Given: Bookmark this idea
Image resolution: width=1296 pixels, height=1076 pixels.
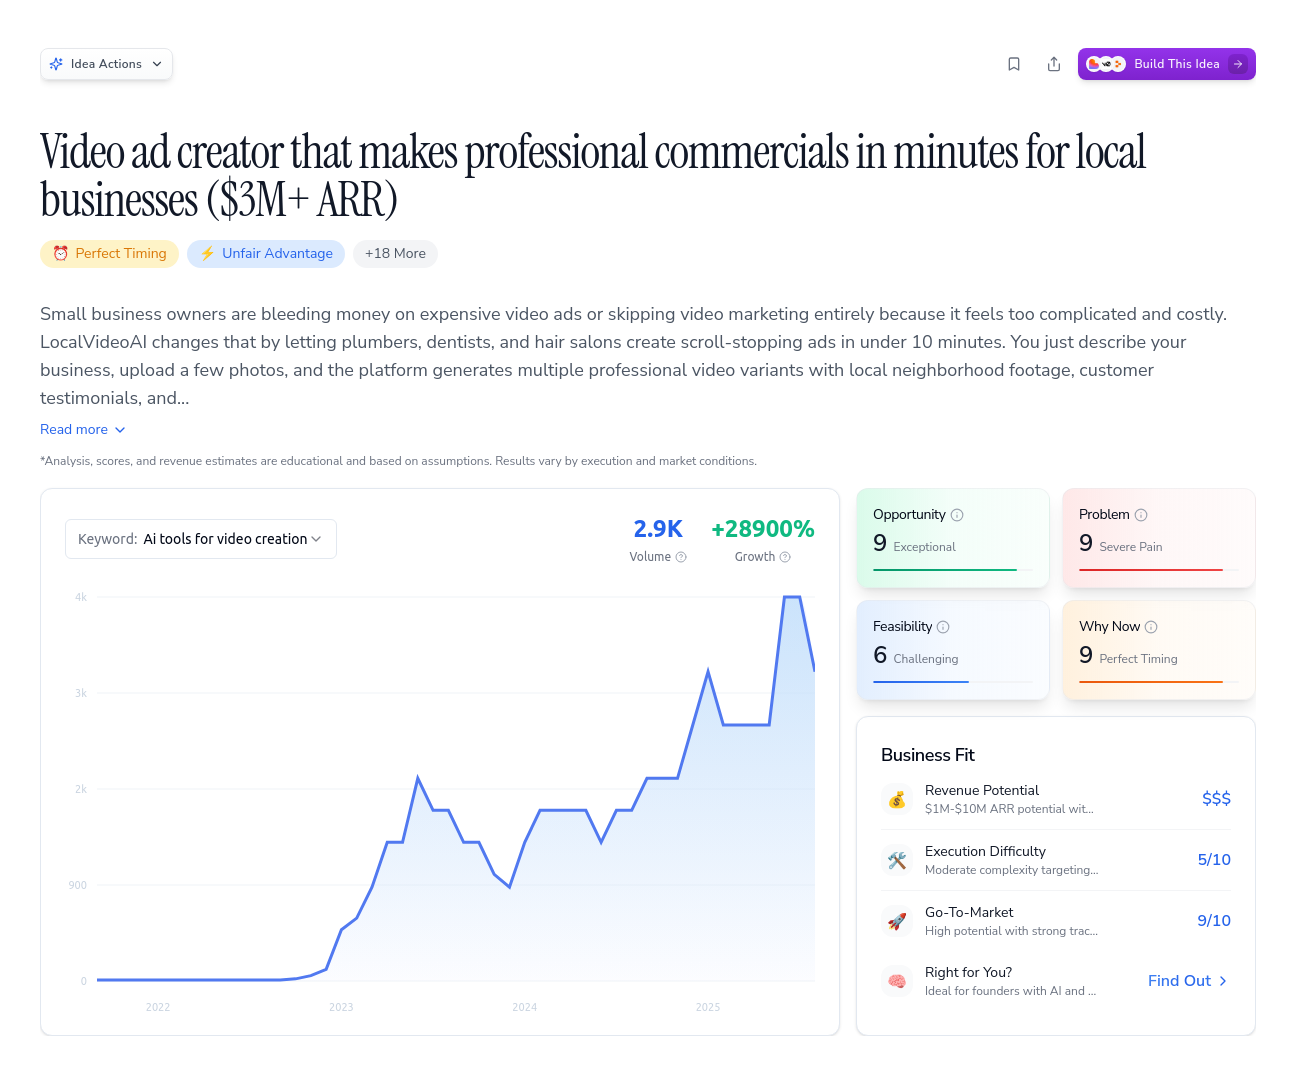Looking at the screenshot, I should 1014,63.
